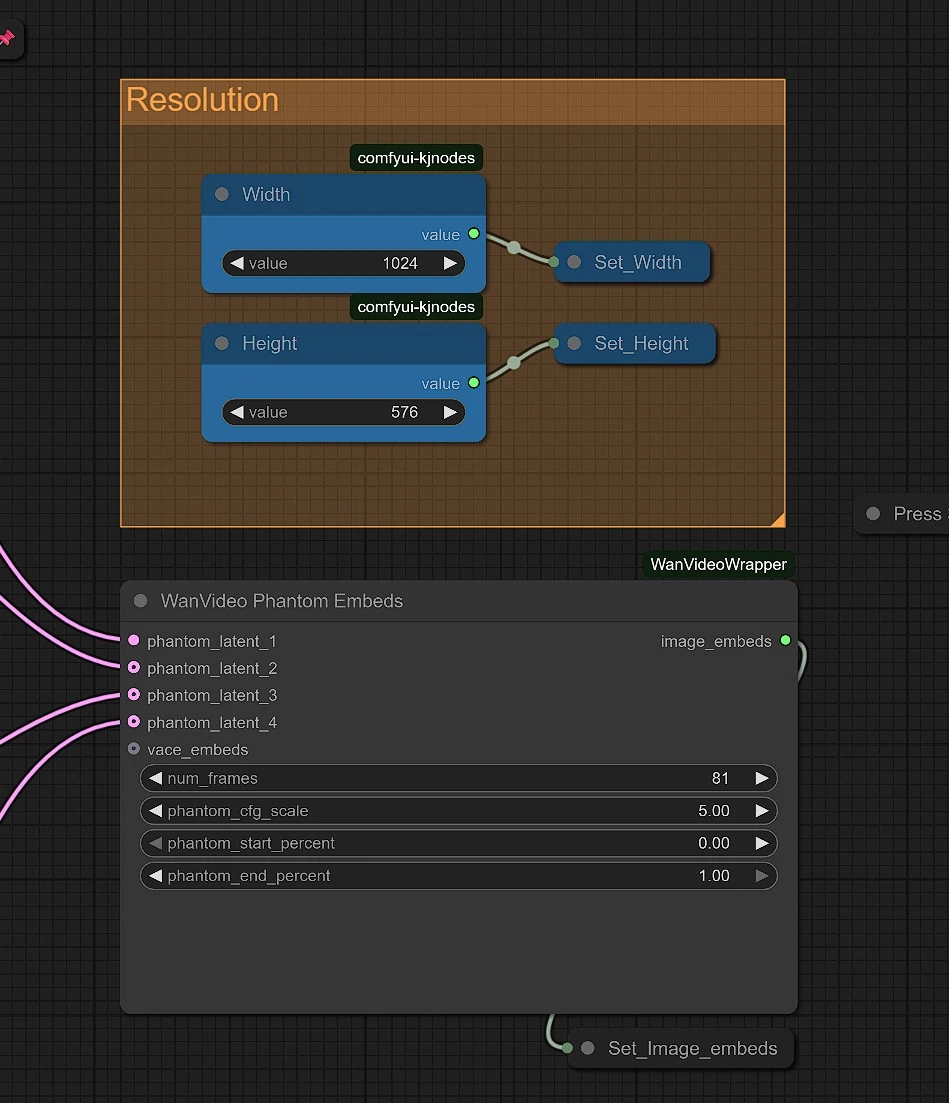This screenshot has width=949, height=1103.
Task: Decrease num_frames with the left arrow
Action: 155,778
